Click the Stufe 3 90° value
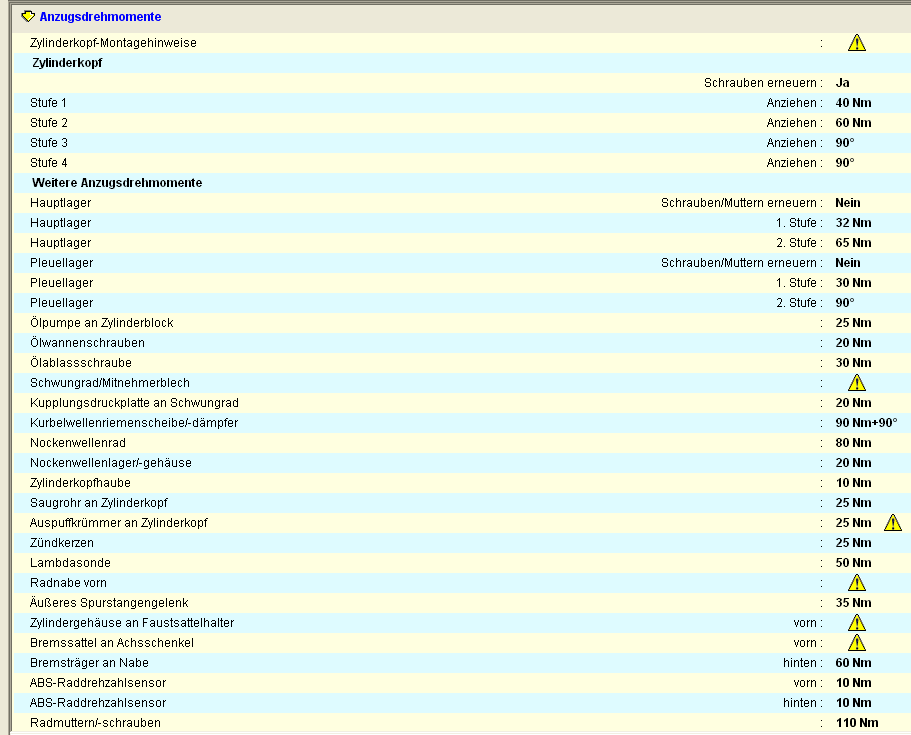Screen dimensions: 911x735 tap(845, 143)
